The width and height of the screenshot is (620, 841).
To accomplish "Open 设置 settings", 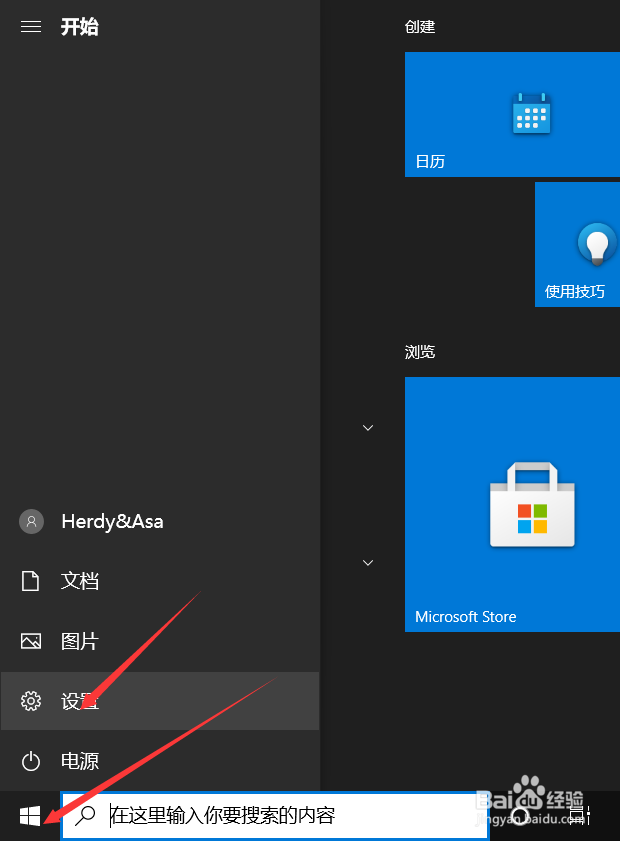I will coord(160,701).
